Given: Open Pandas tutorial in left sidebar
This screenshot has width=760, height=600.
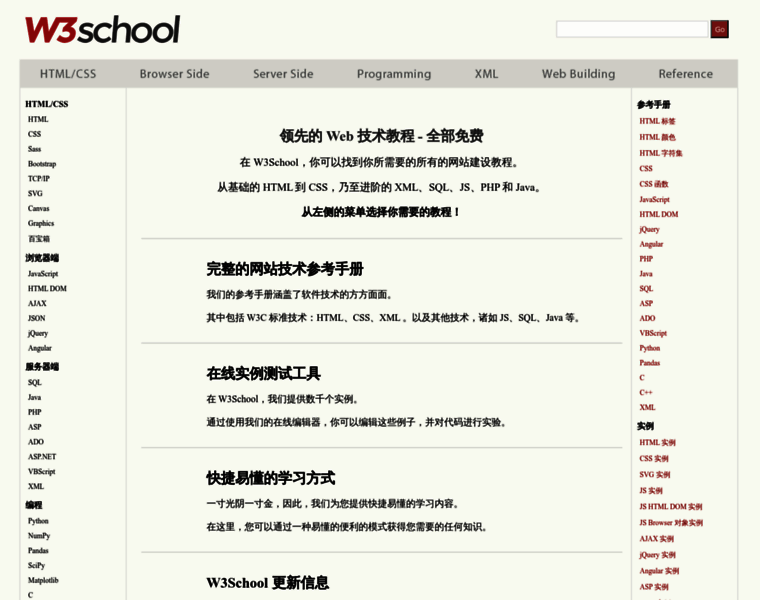Looking at the screenshot, I should 38,551.
